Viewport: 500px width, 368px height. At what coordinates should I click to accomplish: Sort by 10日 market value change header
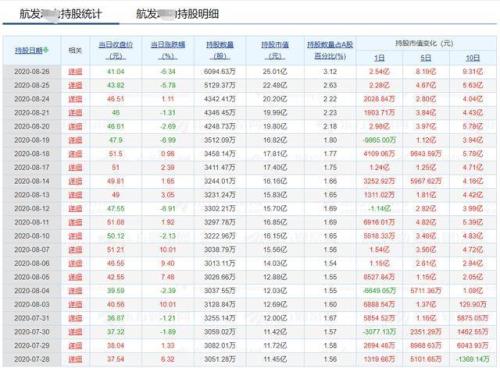click(472, 58)
